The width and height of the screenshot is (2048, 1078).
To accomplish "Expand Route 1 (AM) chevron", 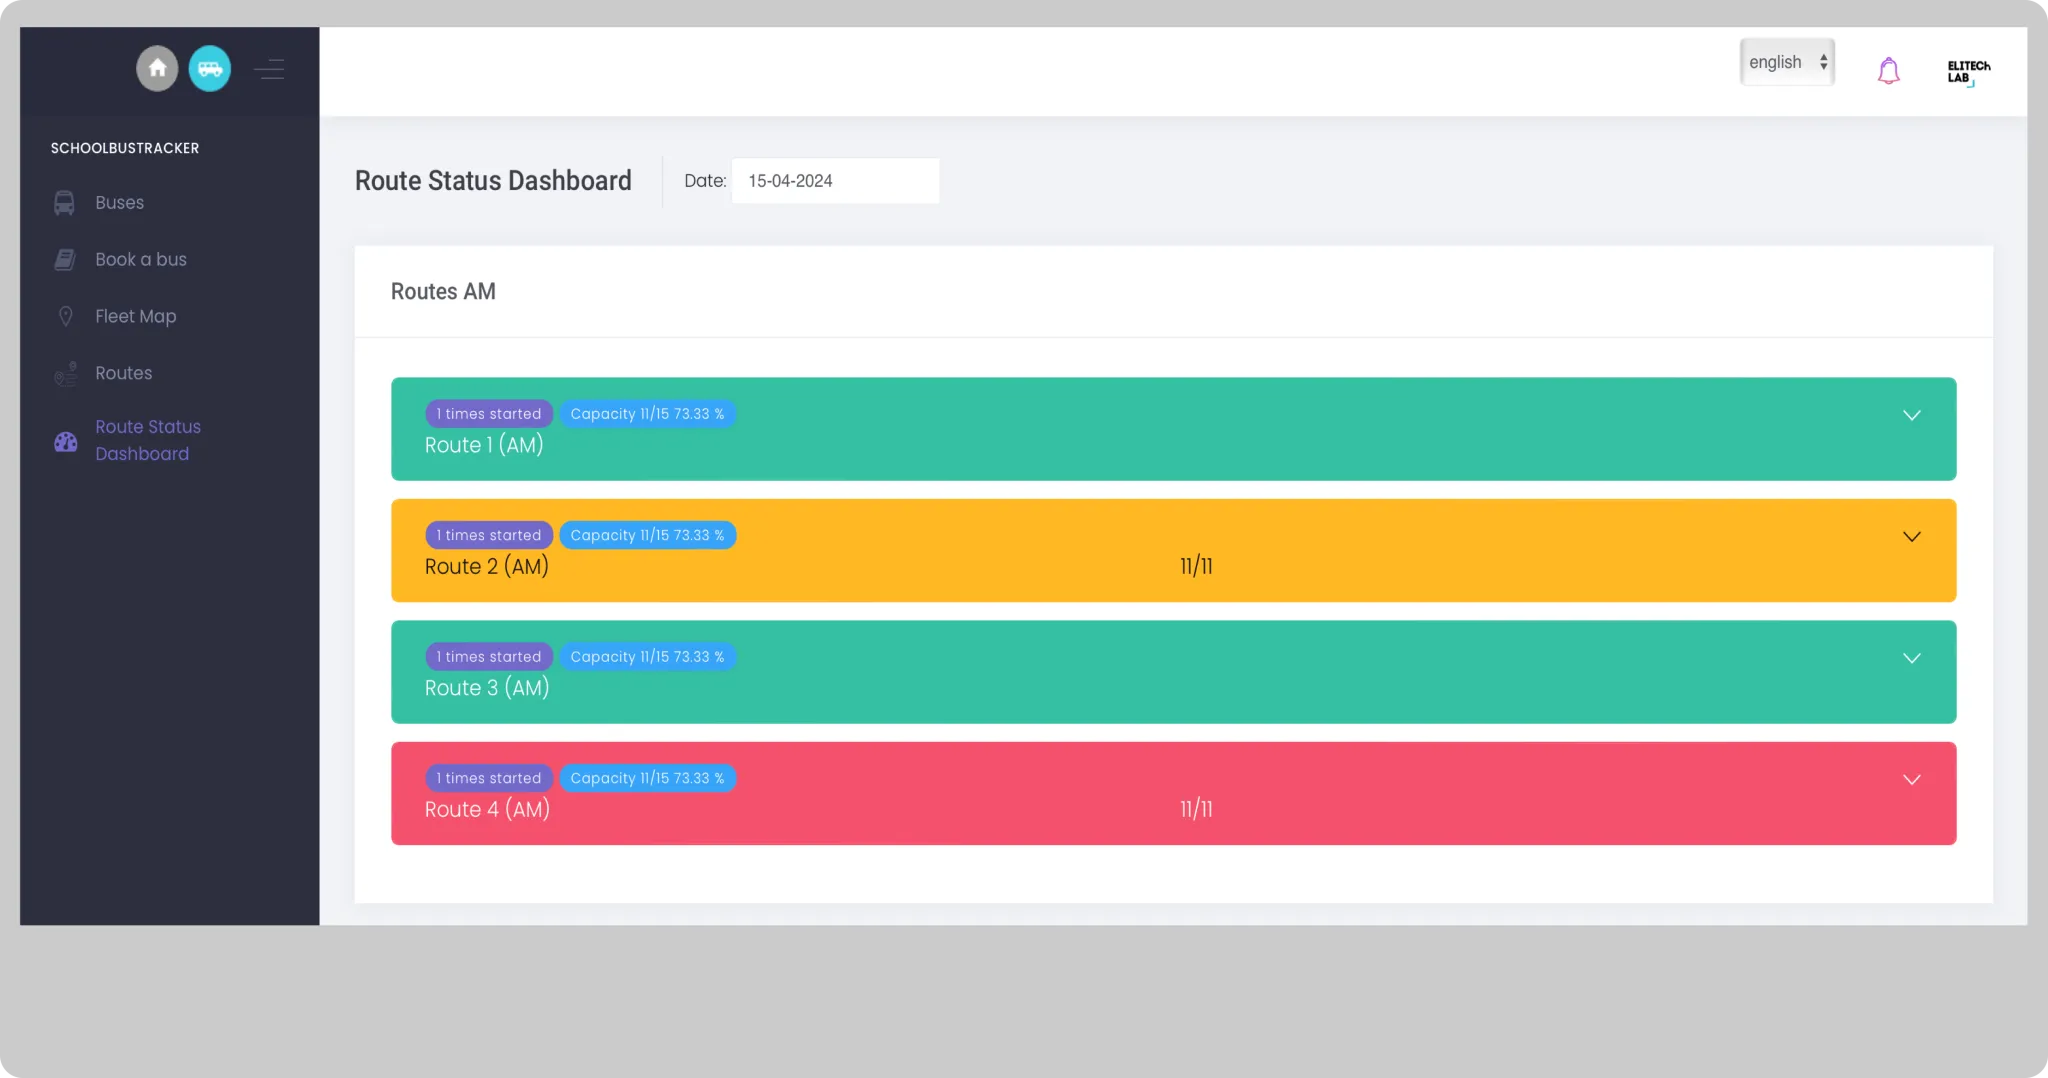I will coord(1911,415).
